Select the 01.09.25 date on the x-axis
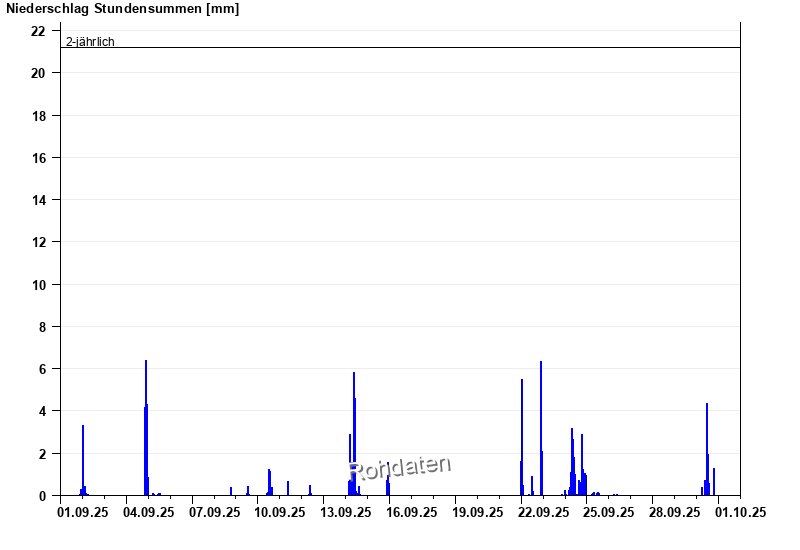The height and width of the screenshot is (550, 800). pyautogui.click(x=83, y=512)
